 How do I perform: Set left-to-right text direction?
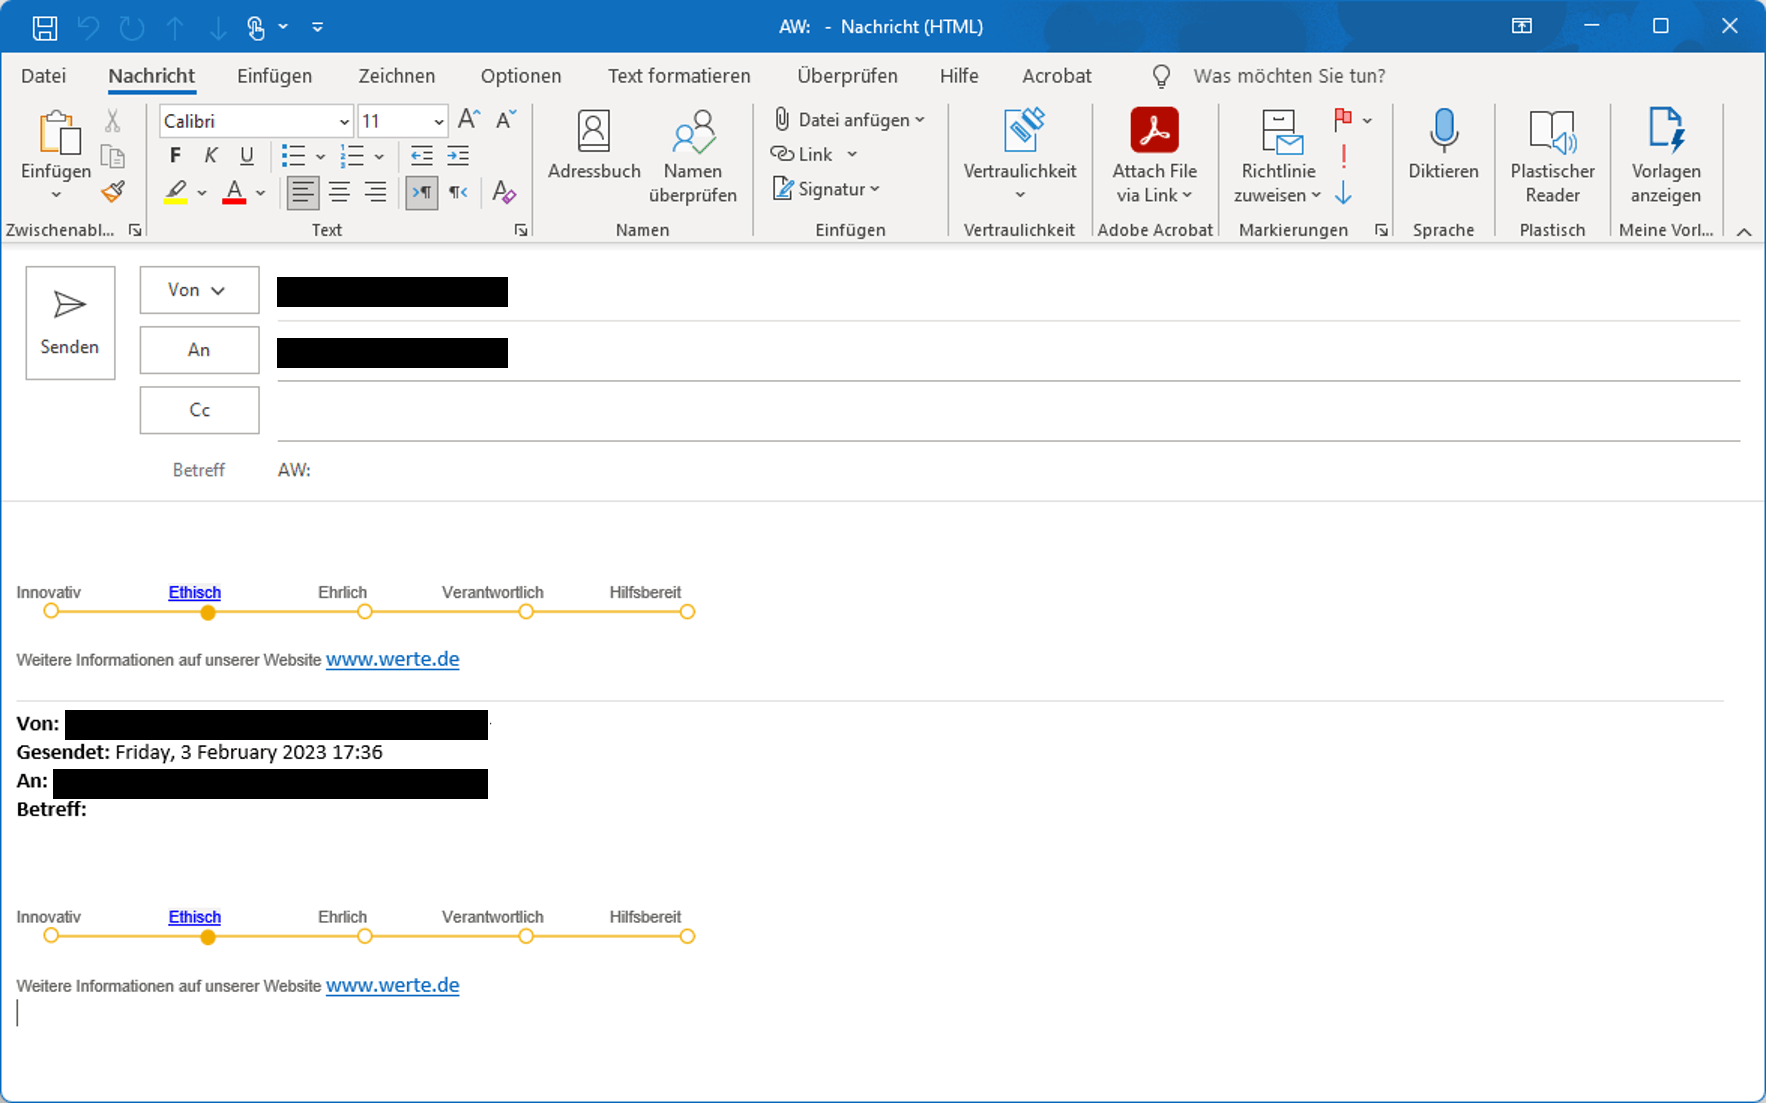(x=422, y=192)
